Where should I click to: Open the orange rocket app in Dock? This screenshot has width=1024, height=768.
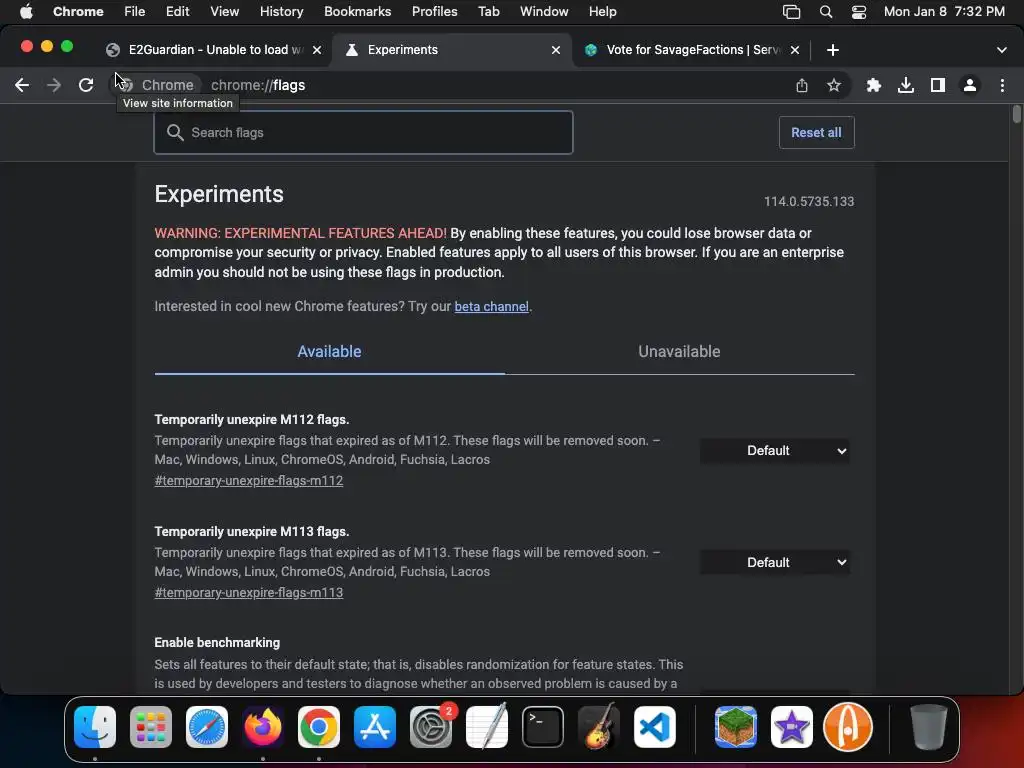tap(848, 727)
